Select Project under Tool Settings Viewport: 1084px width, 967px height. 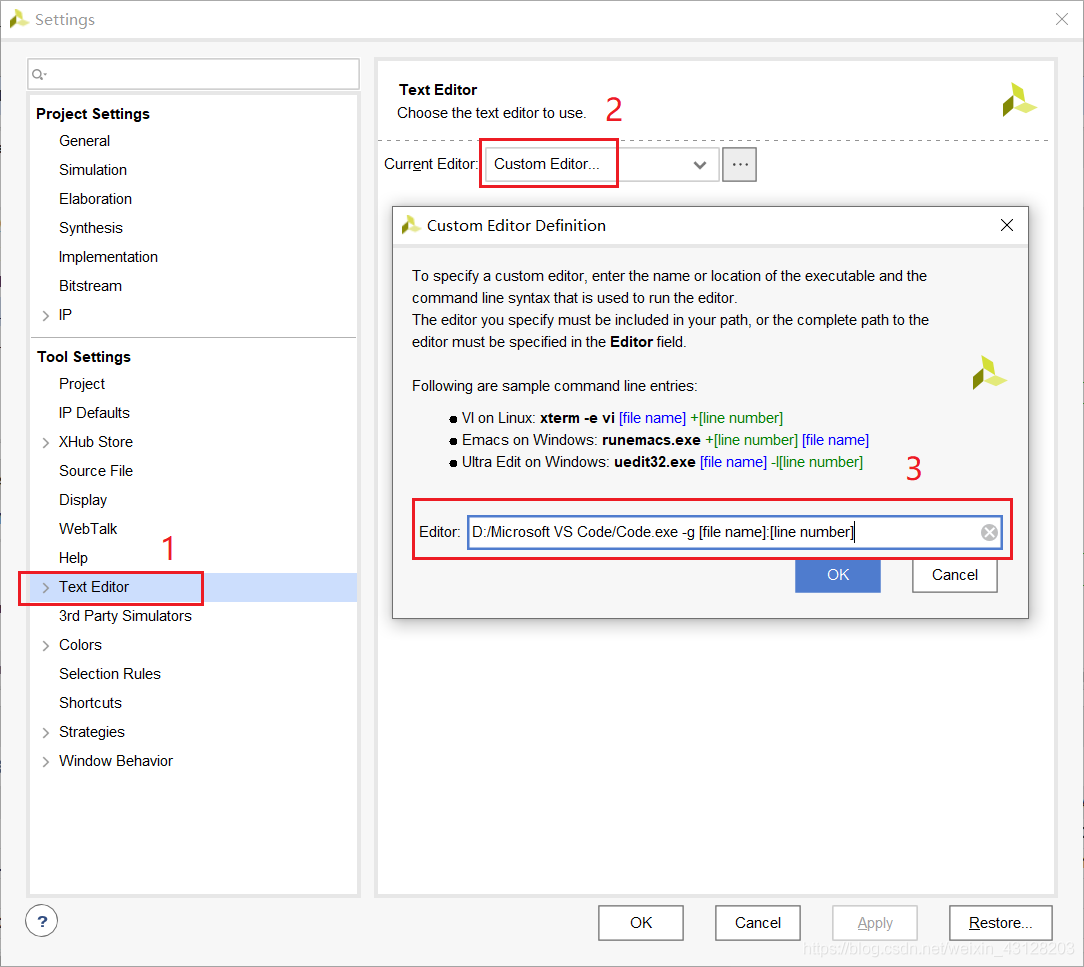82,384
